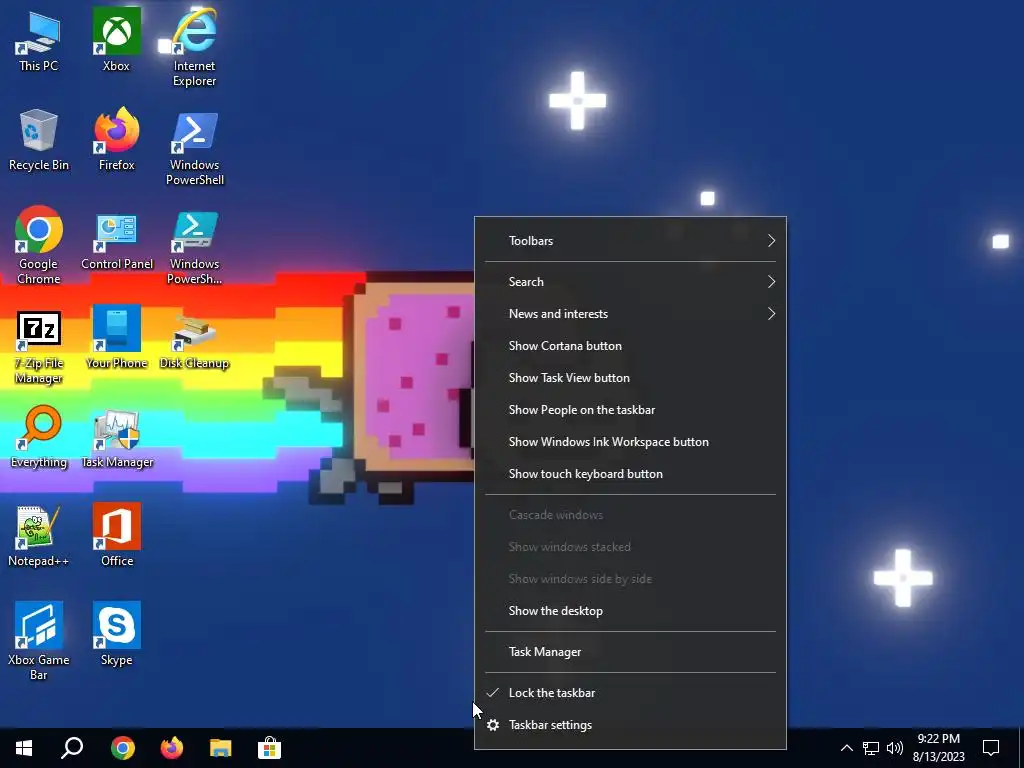Viewport: 1024px width, 768px height.
Task: Toggle Show Cortana button
Action: (x=630, y=346)
